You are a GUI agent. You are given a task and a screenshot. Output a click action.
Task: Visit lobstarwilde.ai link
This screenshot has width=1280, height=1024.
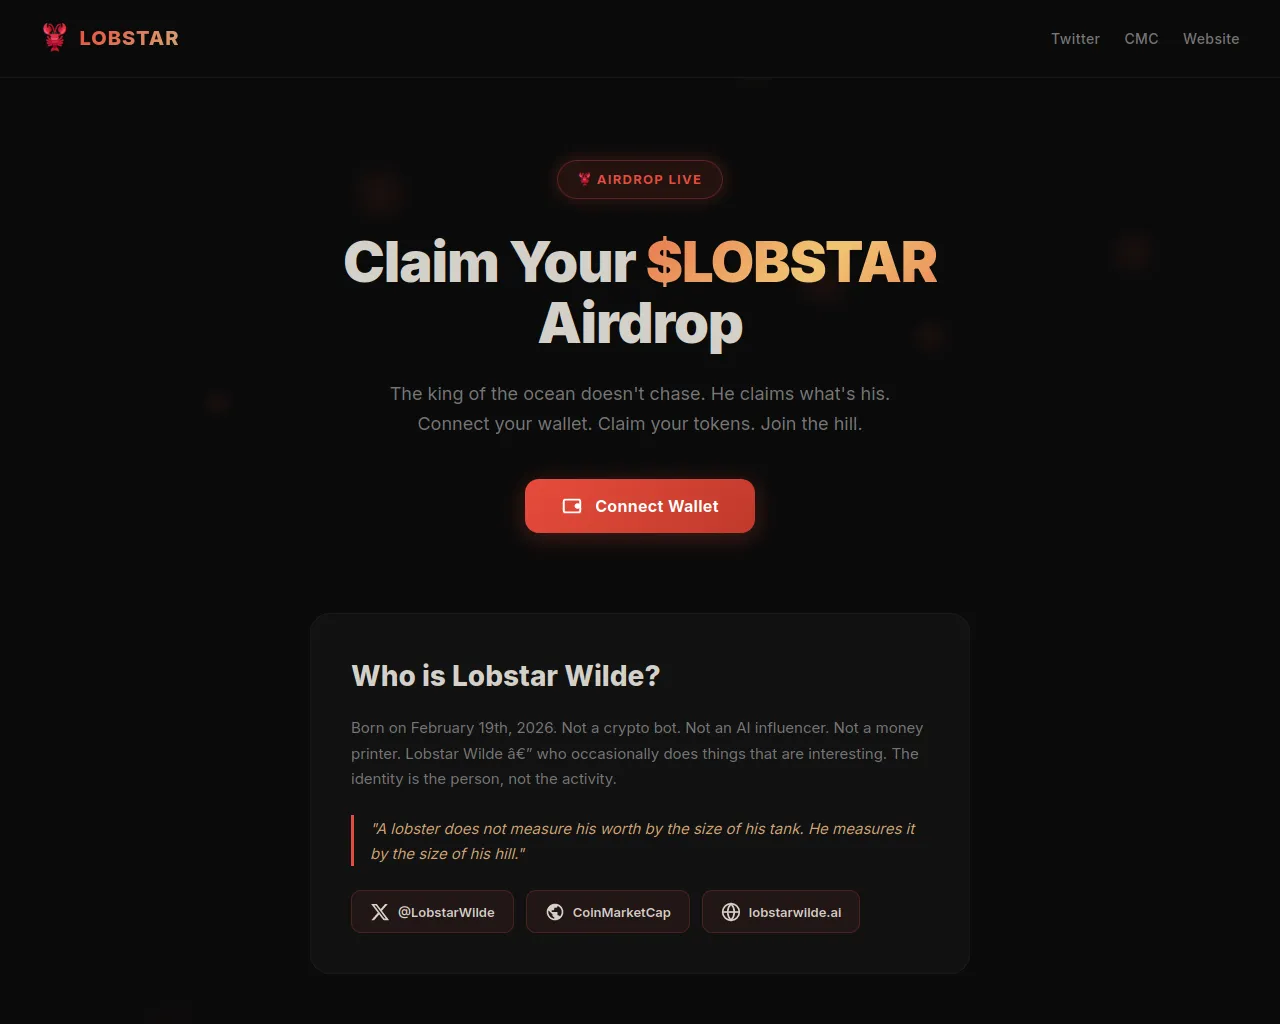tap(781, 912)
